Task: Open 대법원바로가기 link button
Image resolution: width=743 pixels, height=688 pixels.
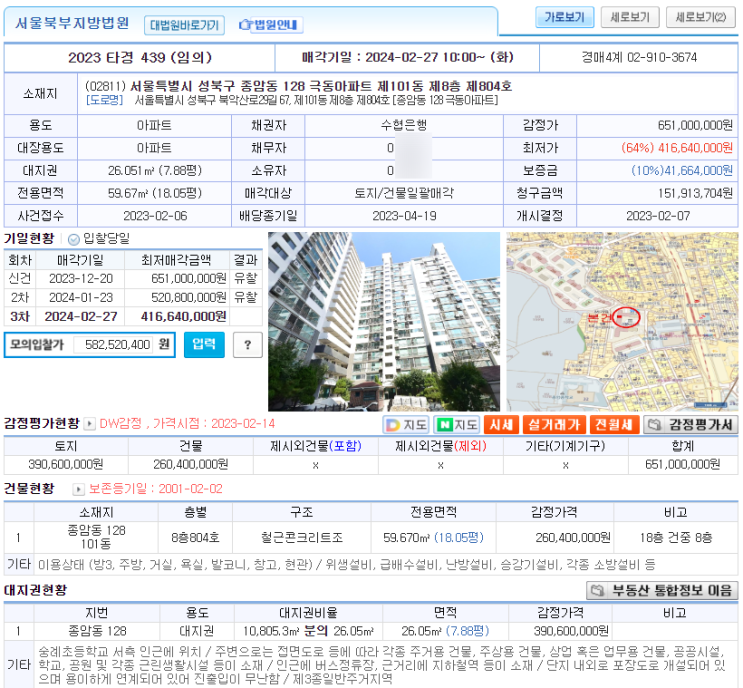Action: tap(184, 25)
